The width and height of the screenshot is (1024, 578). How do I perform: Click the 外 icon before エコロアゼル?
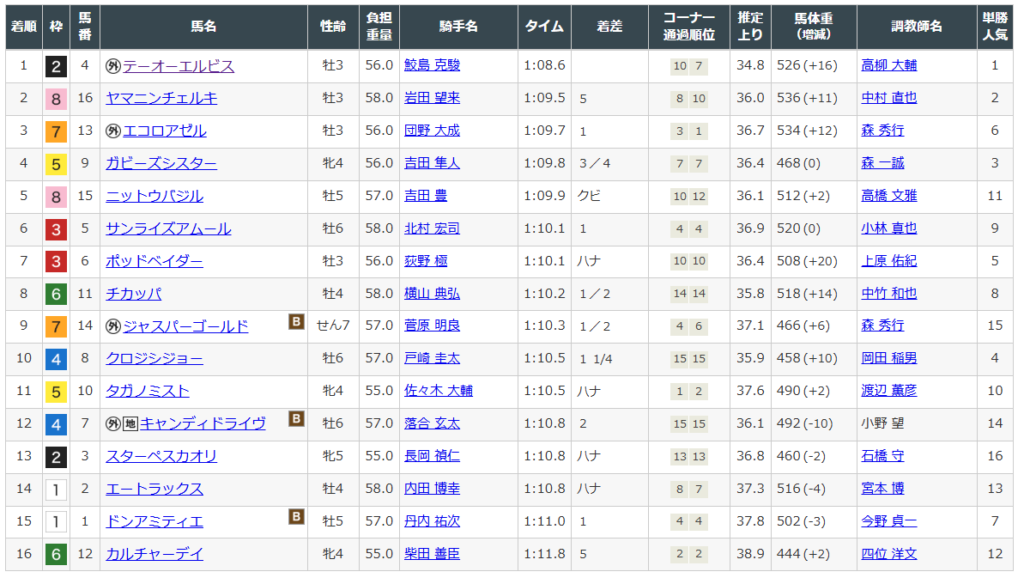pos(113,131)
